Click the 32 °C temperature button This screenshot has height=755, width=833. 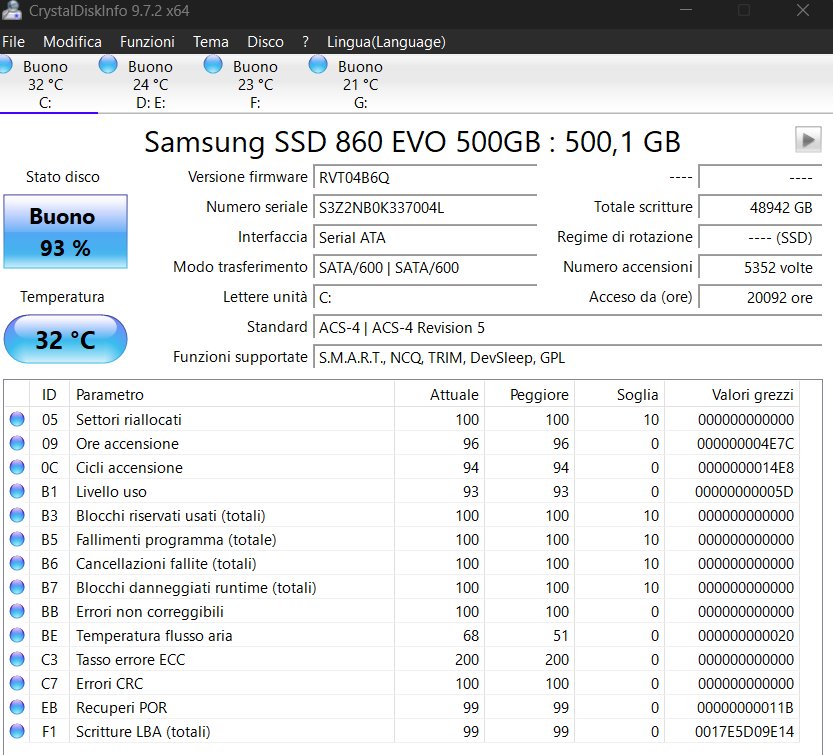pyautogui.click(x=65, y=340)
